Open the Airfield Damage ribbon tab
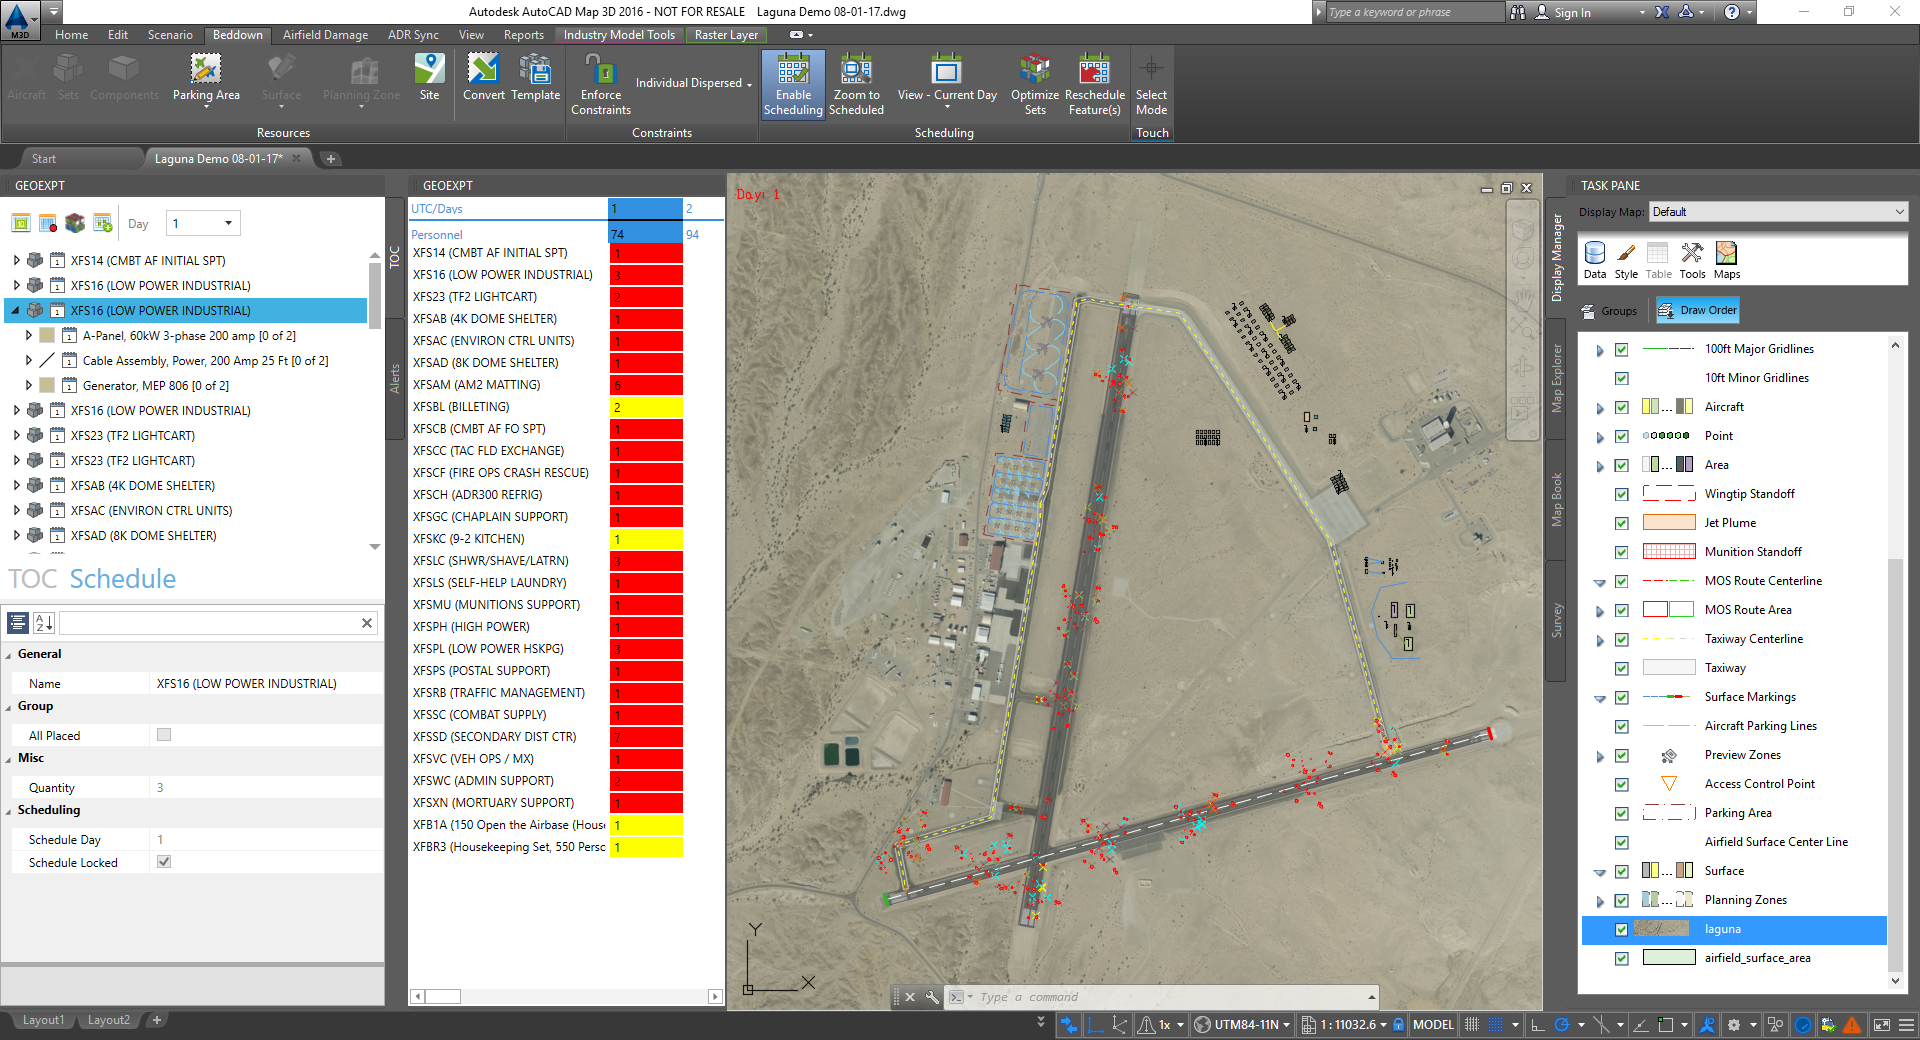 [325, 35]
